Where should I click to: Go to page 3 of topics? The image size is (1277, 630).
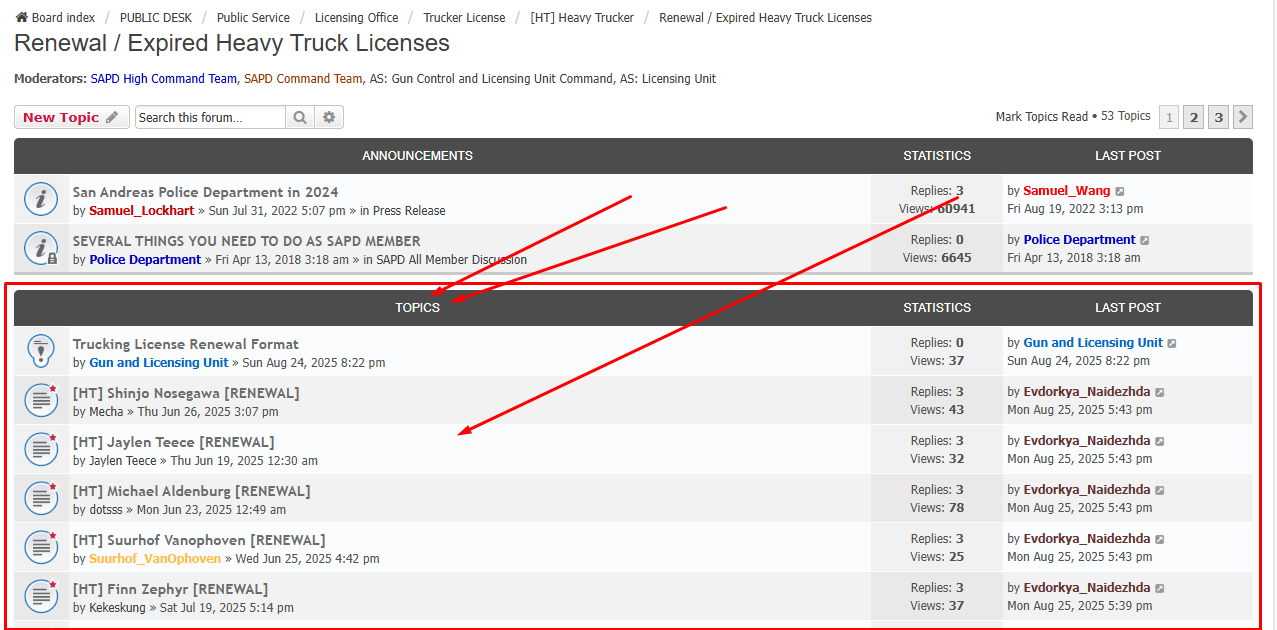click(x=1218, y=117)
